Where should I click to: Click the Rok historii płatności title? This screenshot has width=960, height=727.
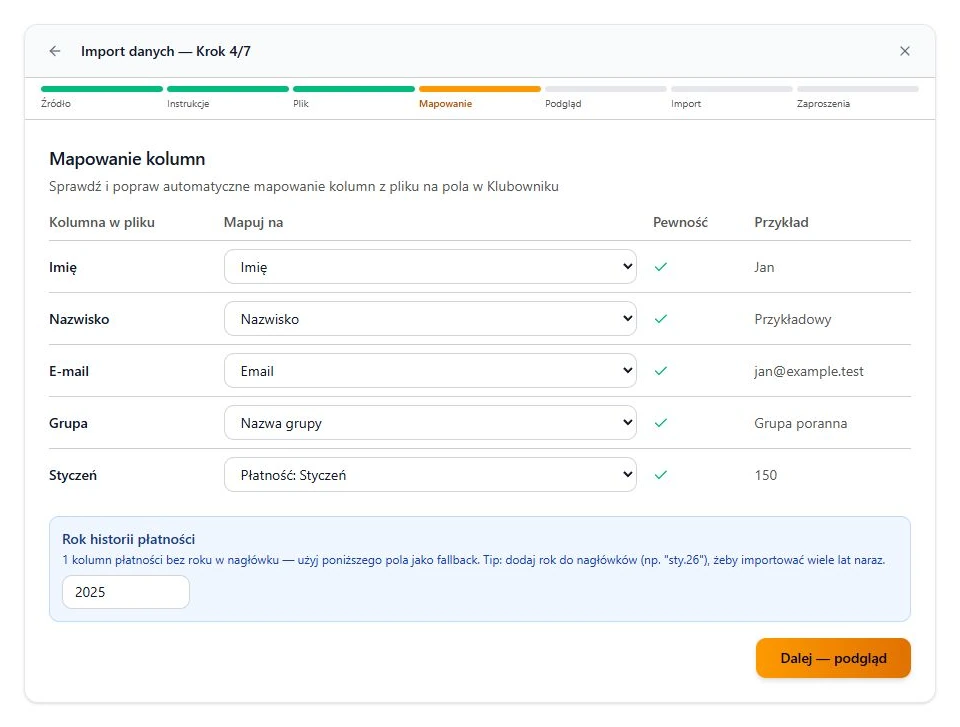tap(129, 539)
